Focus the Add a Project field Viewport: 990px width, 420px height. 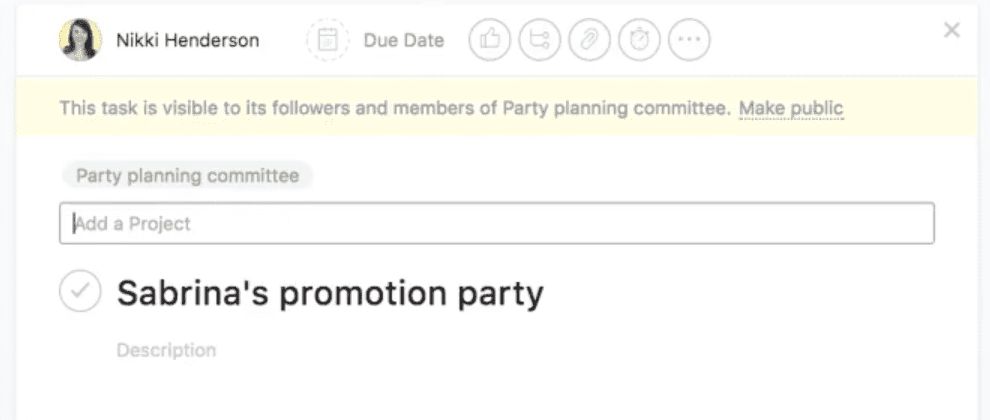(497, 223)
